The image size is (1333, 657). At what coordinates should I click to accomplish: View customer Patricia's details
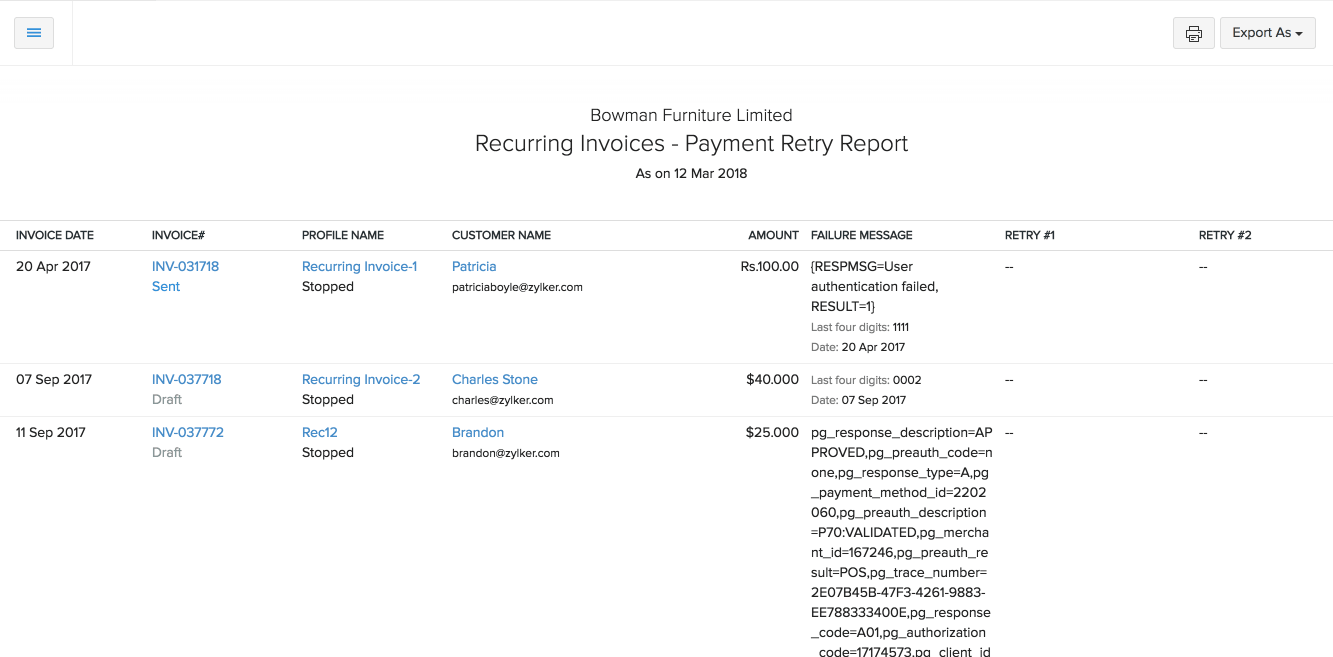[x=473, y=266]
